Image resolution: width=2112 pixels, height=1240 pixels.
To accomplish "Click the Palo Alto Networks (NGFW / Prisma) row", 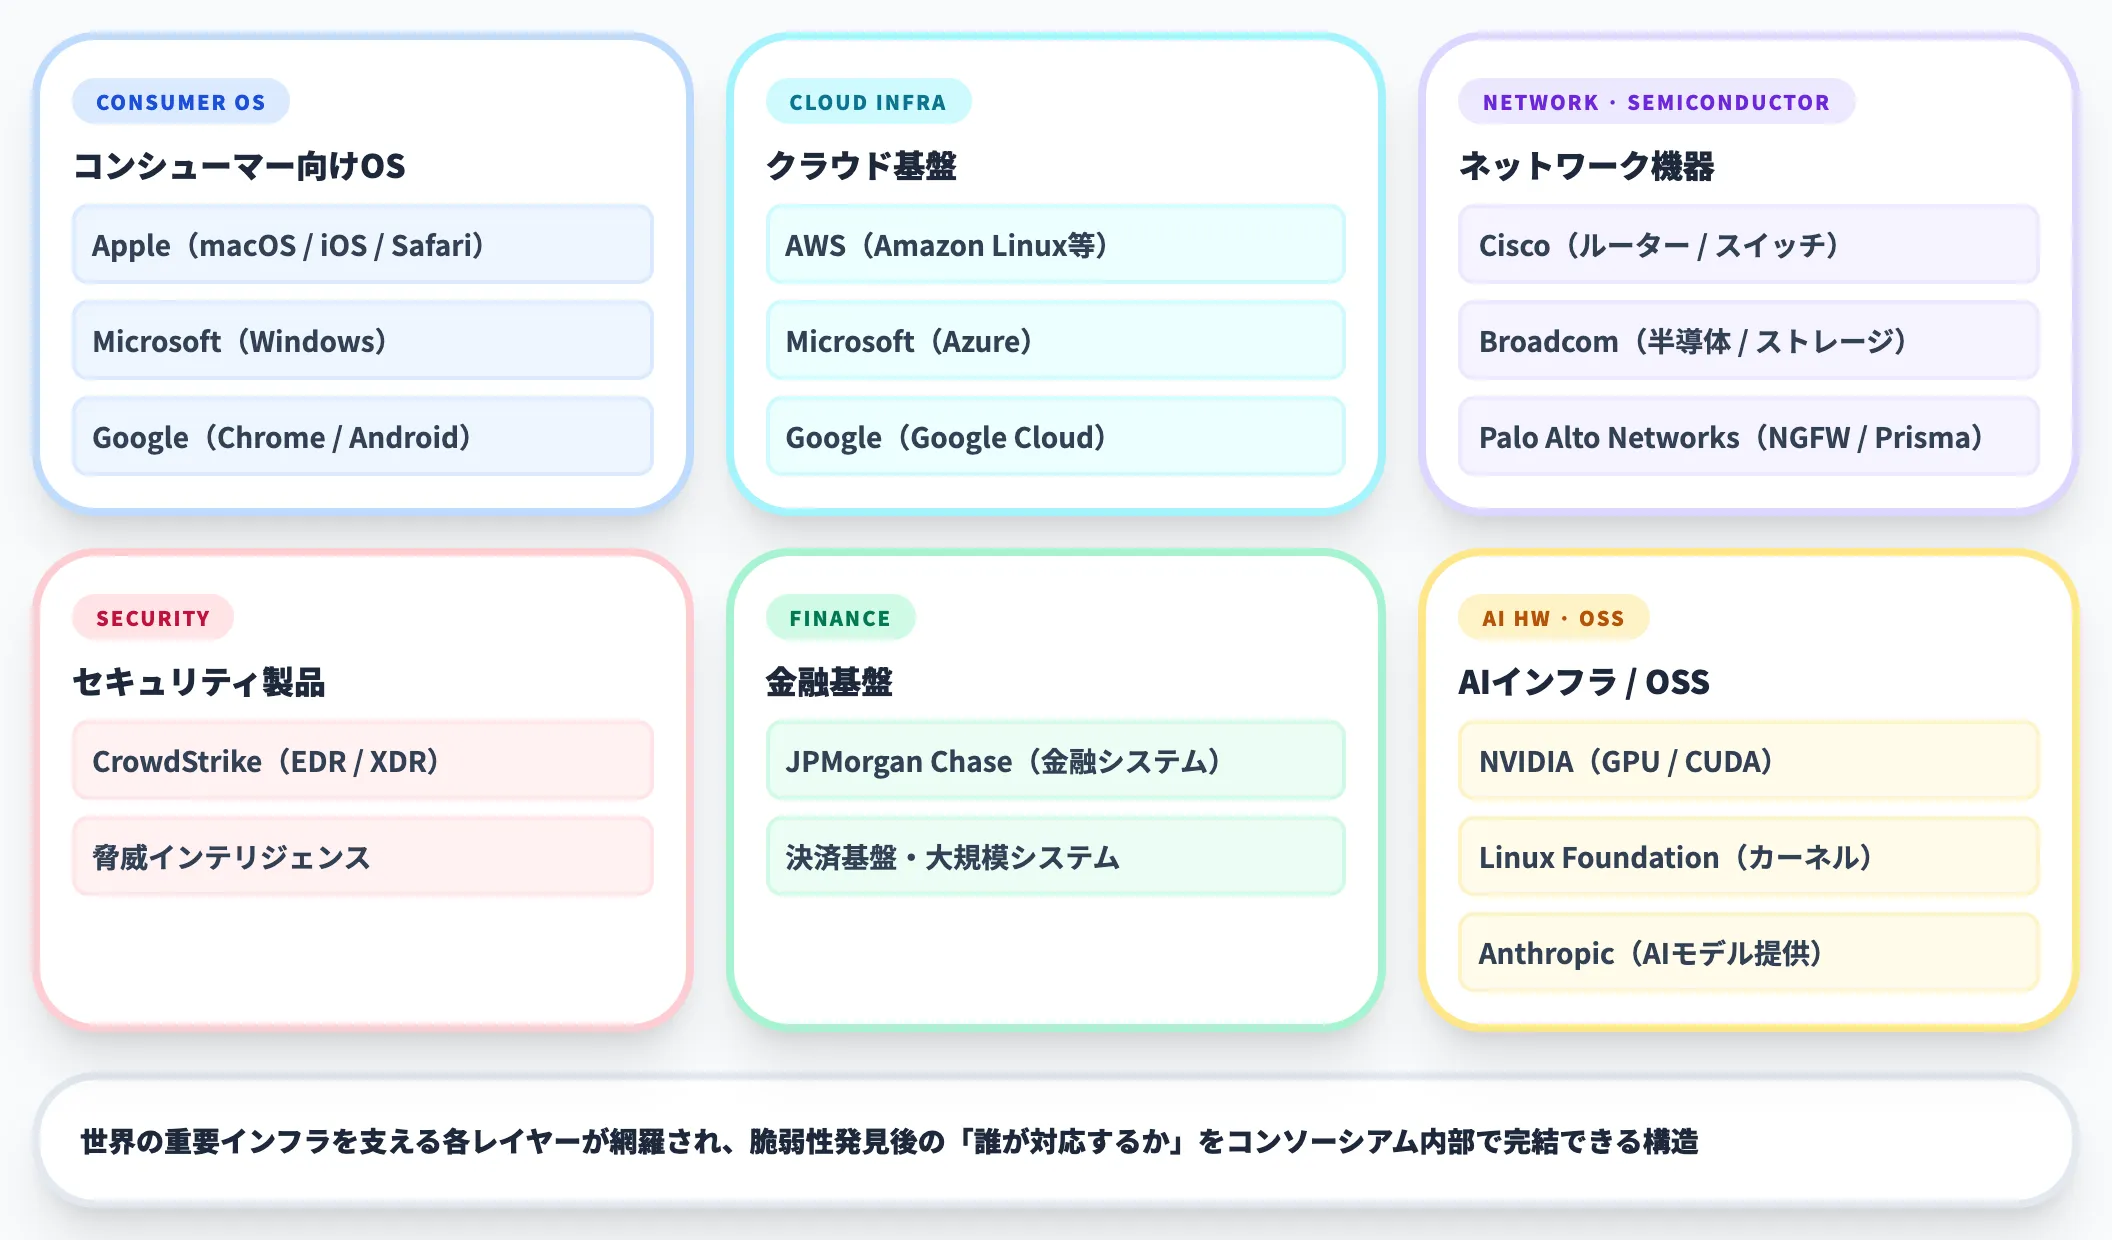I will [x=1749, y=437].
